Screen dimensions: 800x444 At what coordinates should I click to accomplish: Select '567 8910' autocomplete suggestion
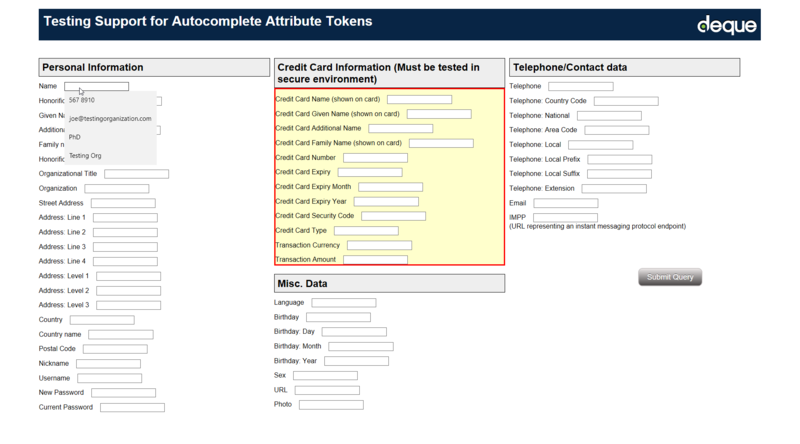[x=83, y=100]
